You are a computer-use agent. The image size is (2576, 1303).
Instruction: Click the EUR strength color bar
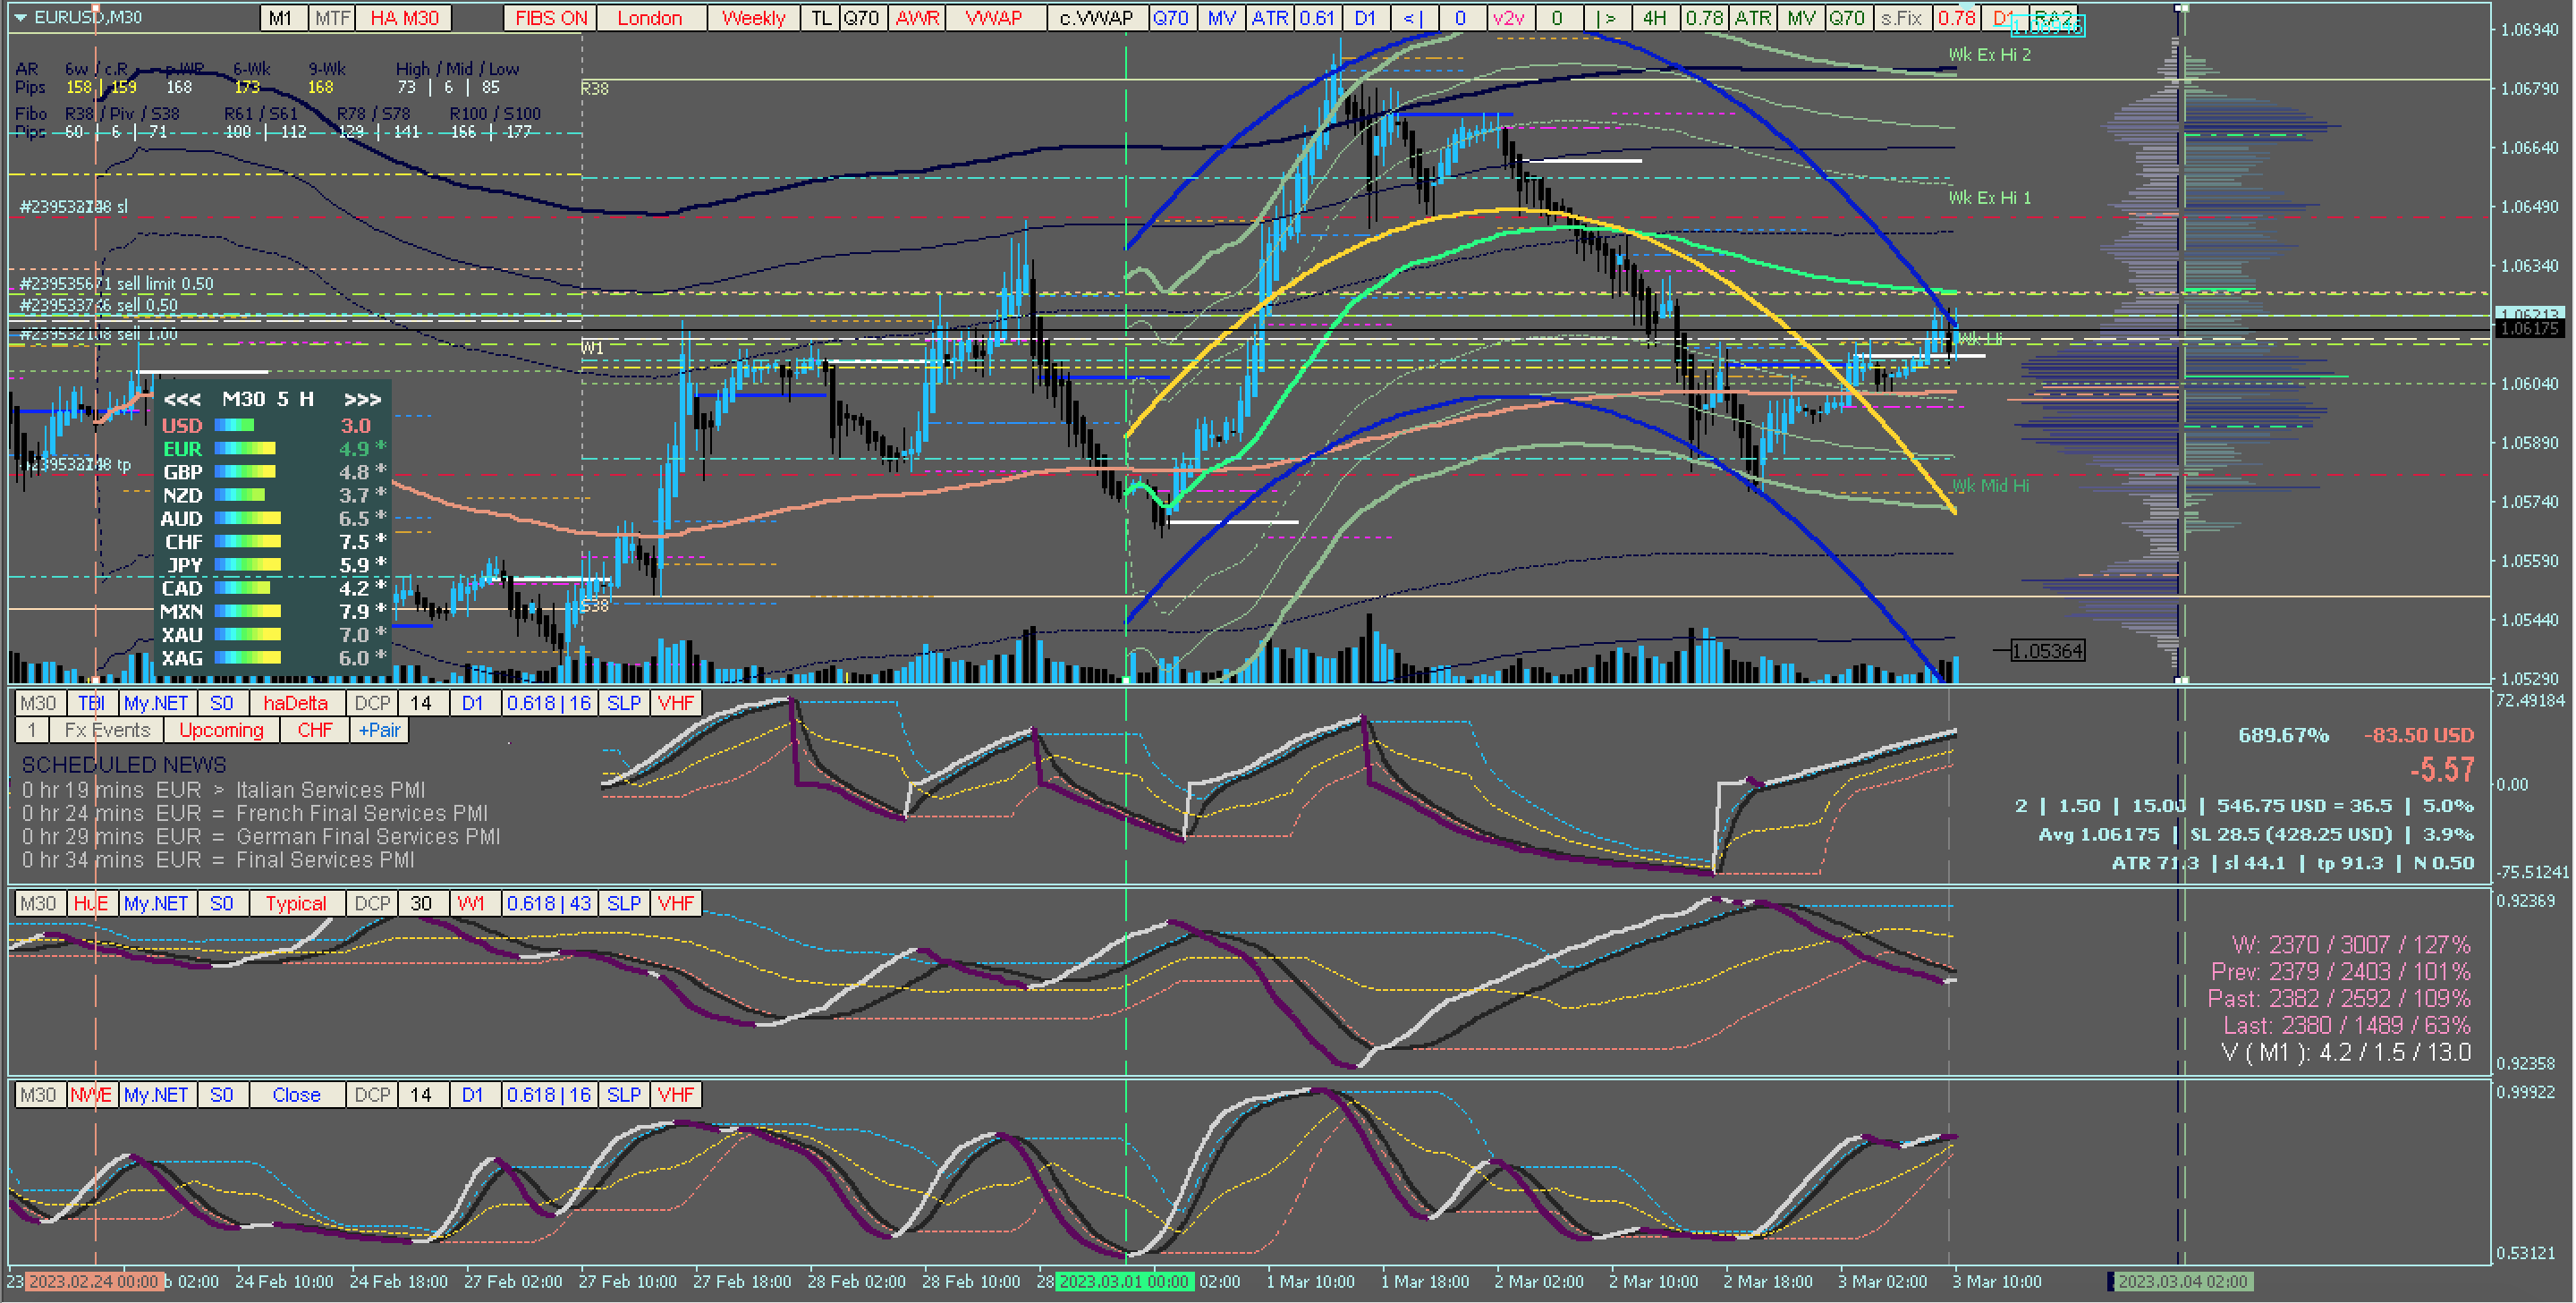pyautogui.click(x=245, y=449)
